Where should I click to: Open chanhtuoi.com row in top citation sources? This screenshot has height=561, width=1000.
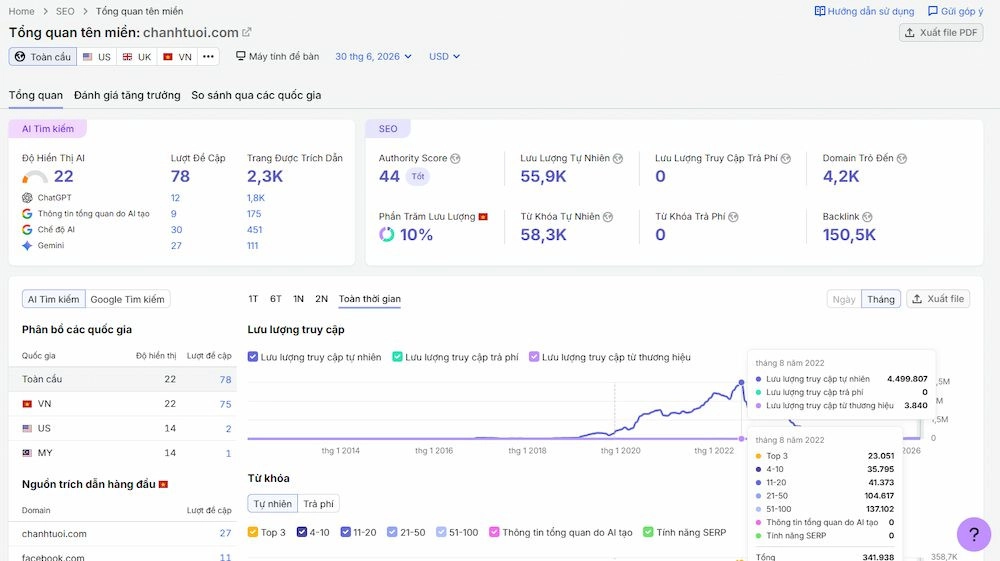tap(122, 534)
